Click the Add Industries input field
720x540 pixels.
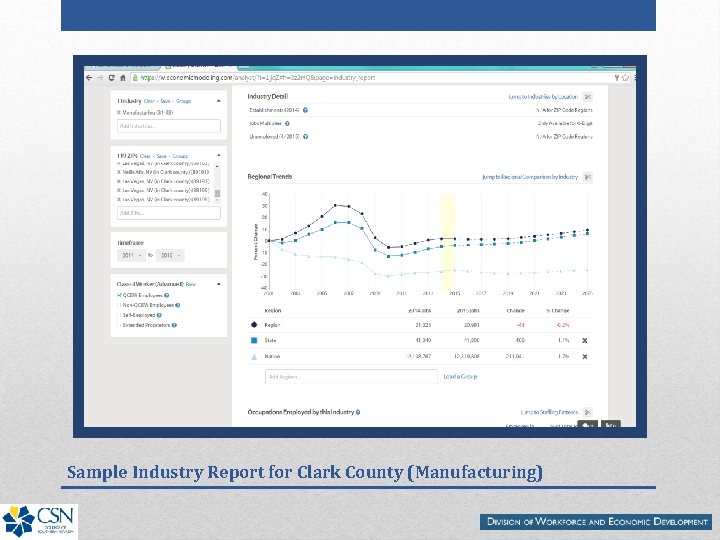169,126
